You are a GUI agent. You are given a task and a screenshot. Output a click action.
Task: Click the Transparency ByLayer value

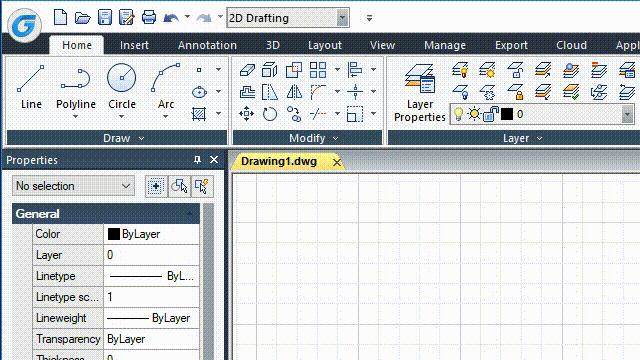[x=151, y=339]
